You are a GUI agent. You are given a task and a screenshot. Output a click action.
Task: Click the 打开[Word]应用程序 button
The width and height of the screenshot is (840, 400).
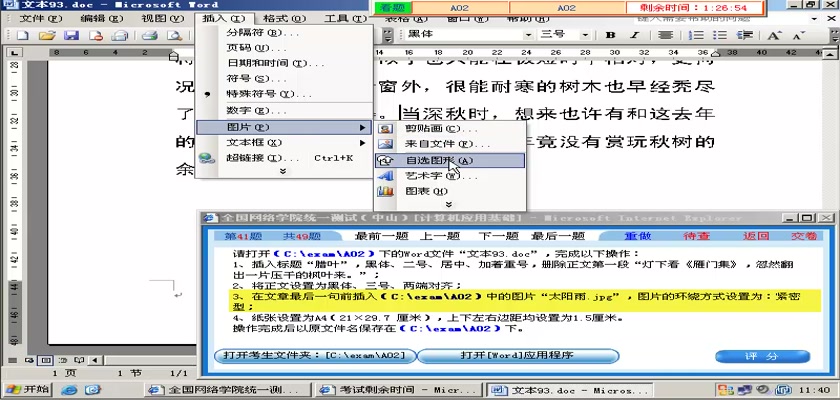tap(518, 356)
